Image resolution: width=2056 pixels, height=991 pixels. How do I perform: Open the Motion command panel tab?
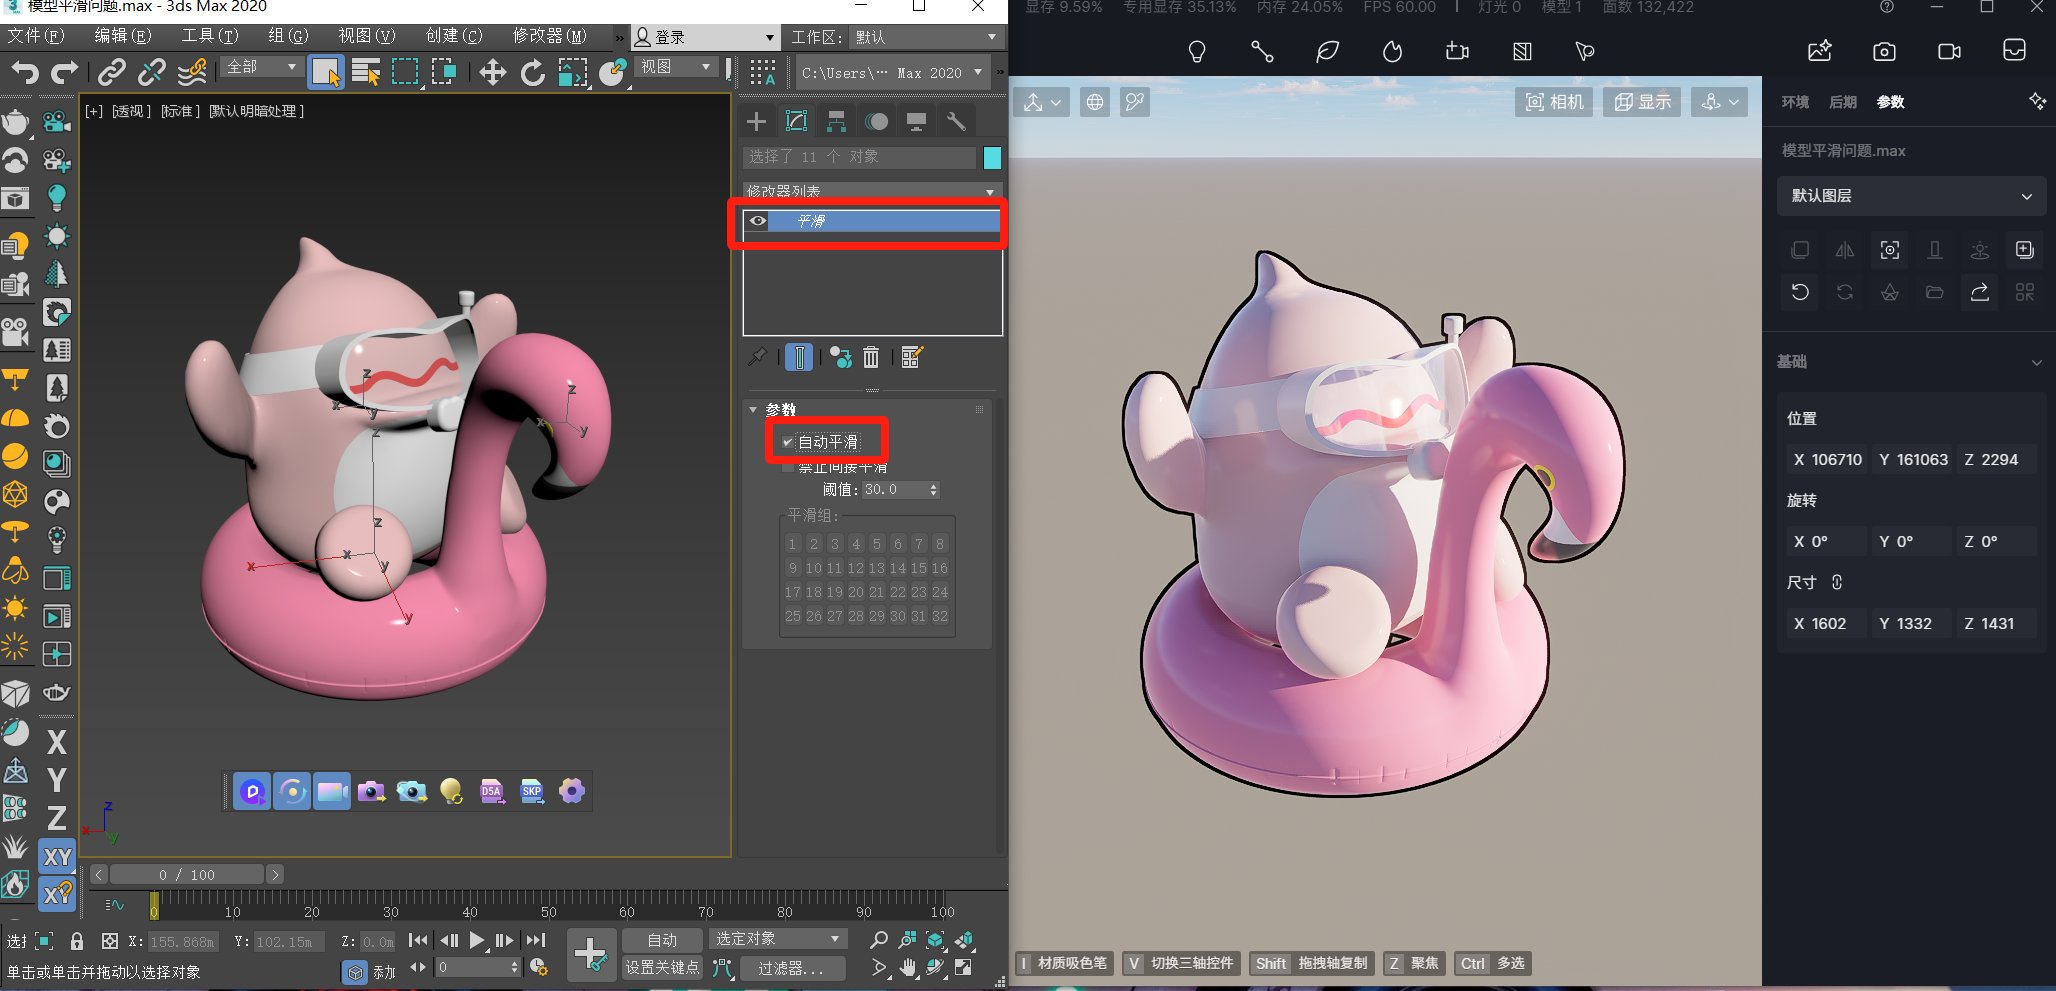(x=877, y=122)
